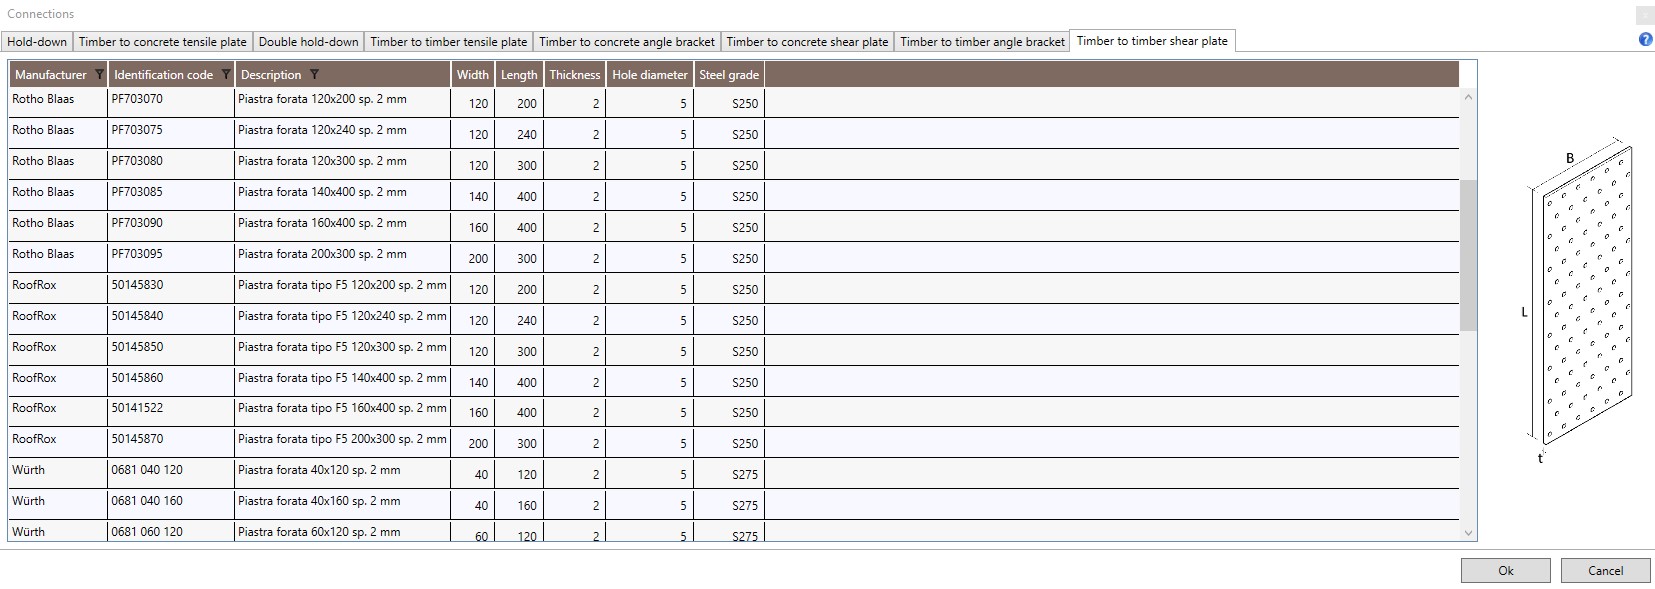1655x589 pixels.
Task: Open the Timber to concrete shear plate tab
Action: click(807, 42)
